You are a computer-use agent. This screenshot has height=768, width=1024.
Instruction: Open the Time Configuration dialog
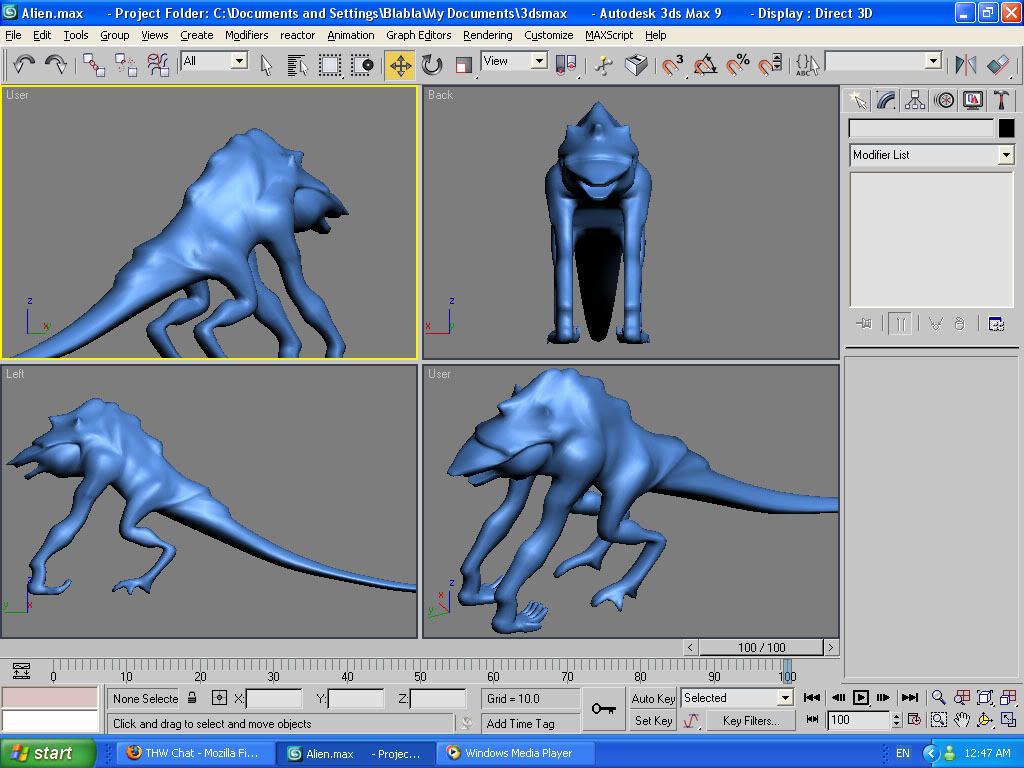(x=914, y=720)
